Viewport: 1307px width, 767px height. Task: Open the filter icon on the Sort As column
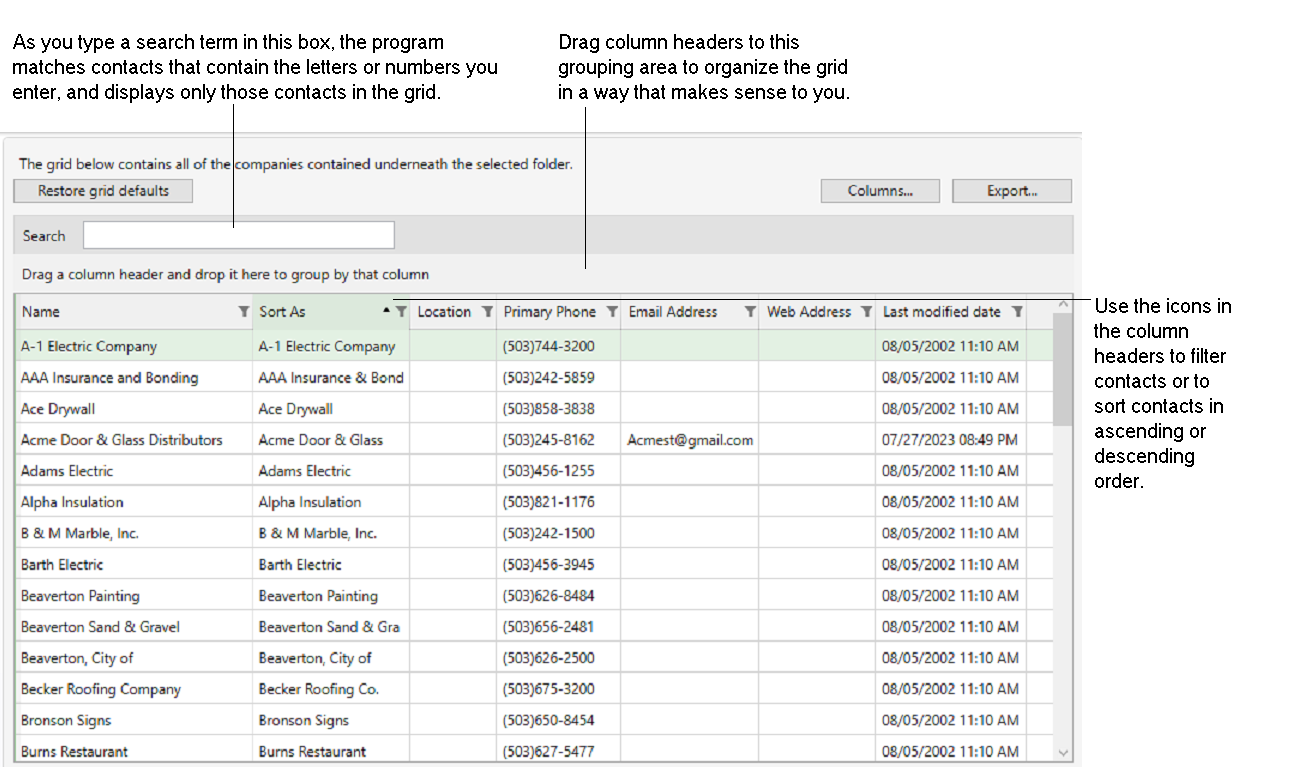point(400,312)
